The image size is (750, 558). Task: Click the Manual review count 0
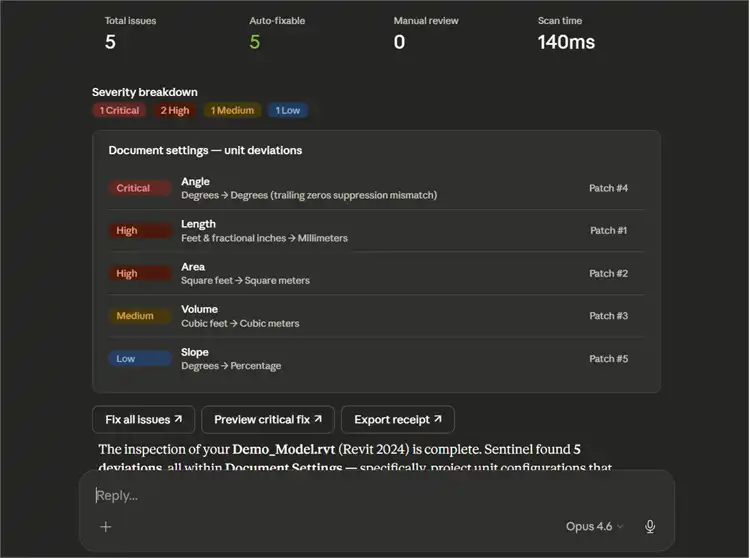coord(399,42)
